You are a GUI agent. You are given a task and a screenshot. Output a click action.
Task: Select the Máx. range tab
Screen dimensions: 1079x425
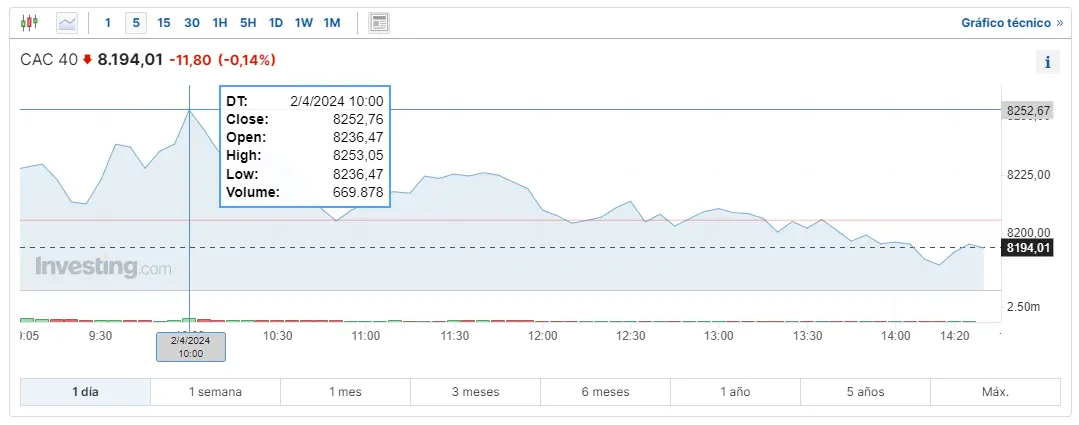pos(995,392)
